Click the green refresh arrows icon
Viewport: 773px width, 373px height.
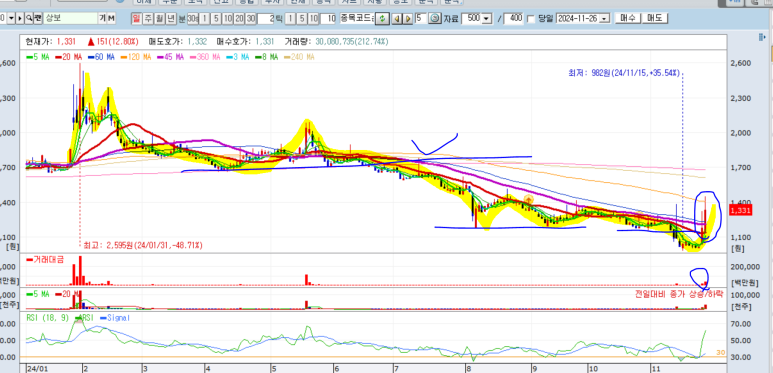click(x=382, y=19)
